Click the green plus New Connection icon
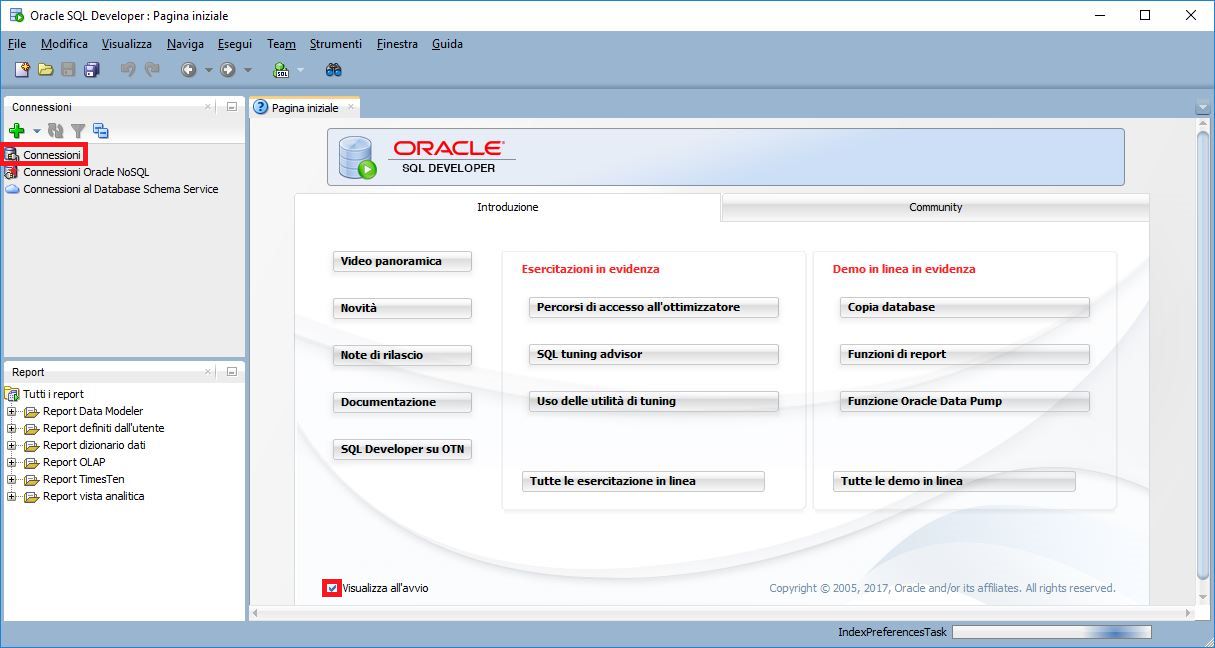The height and width of the screenshot is (648, 1215). [x=16, y=131]
